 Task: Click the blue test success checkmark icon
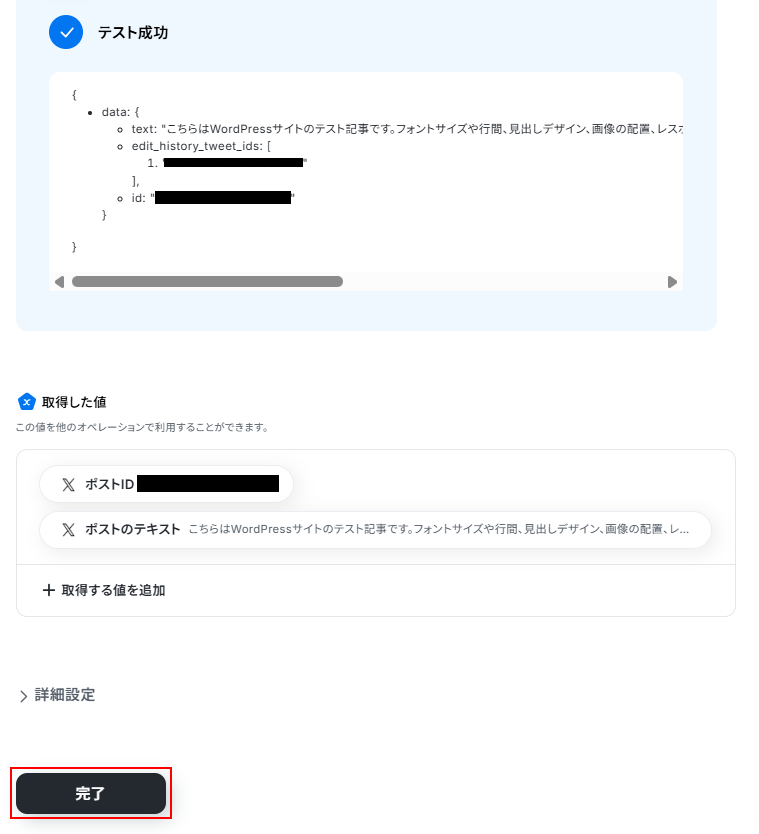[66, 32]
